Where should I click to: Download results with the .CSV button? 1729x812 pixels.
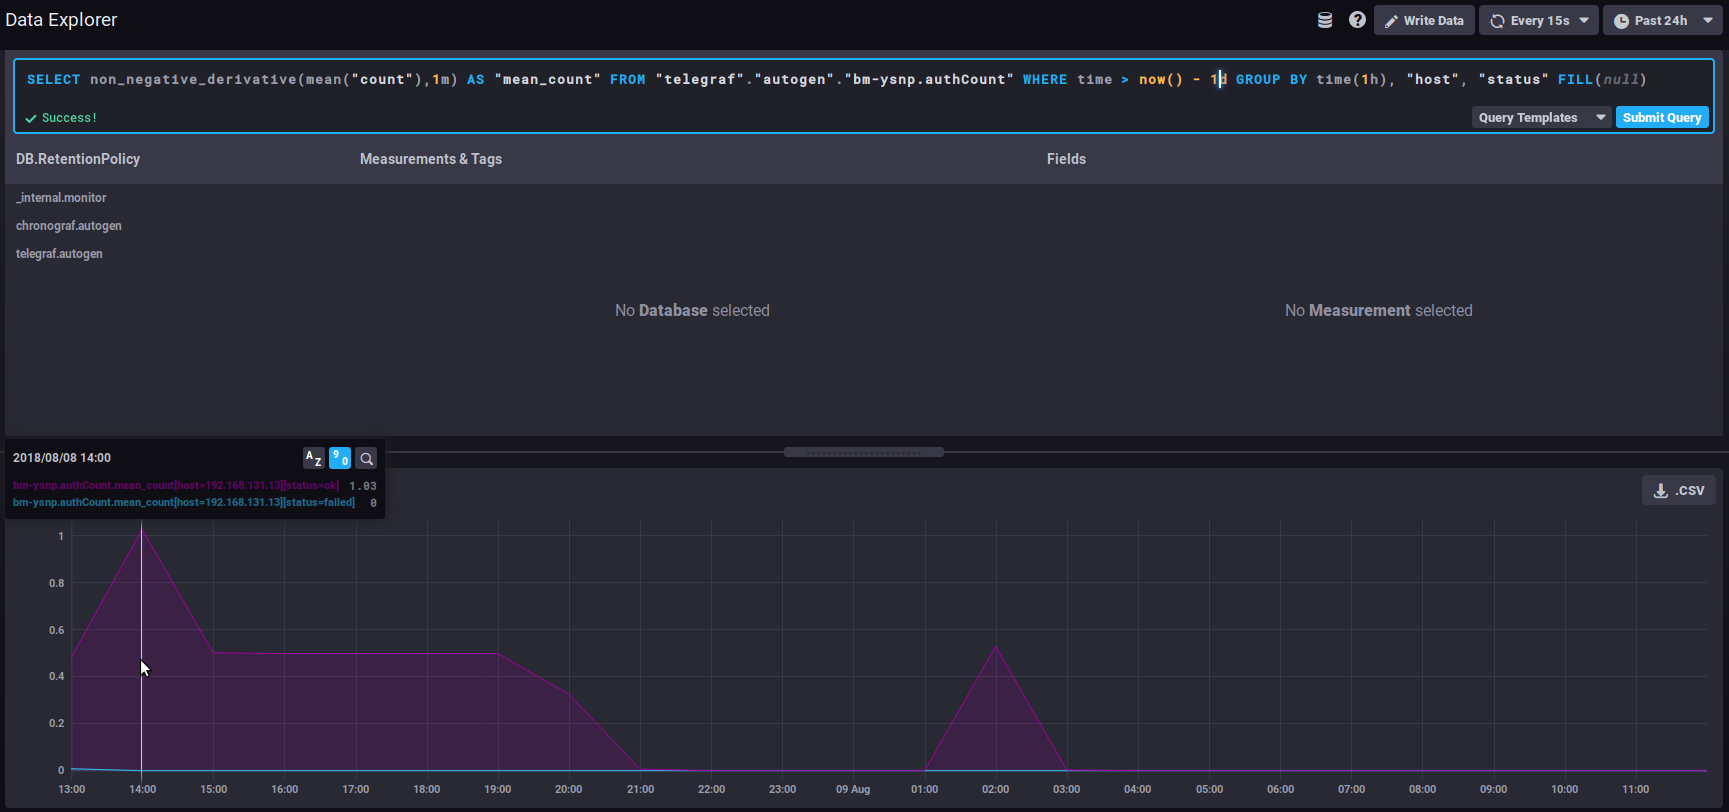[x=1679, y=490]
